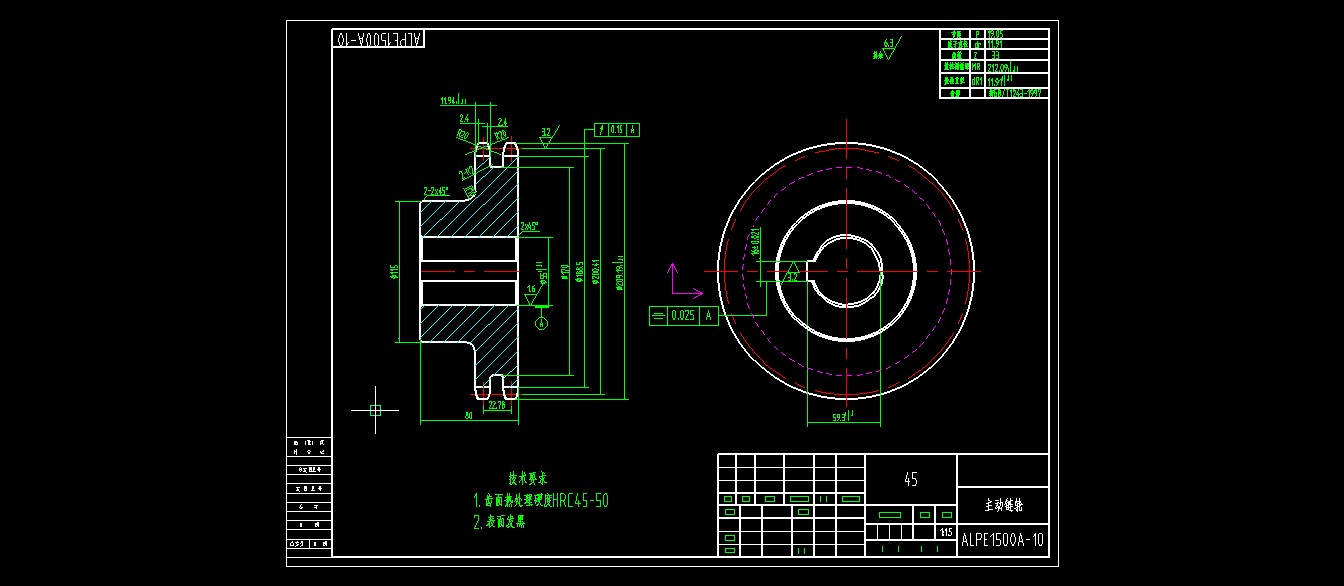The image size is (1344, 586).
Task: Select the φ115 hub diameter dimension
Action: (395, 271)
